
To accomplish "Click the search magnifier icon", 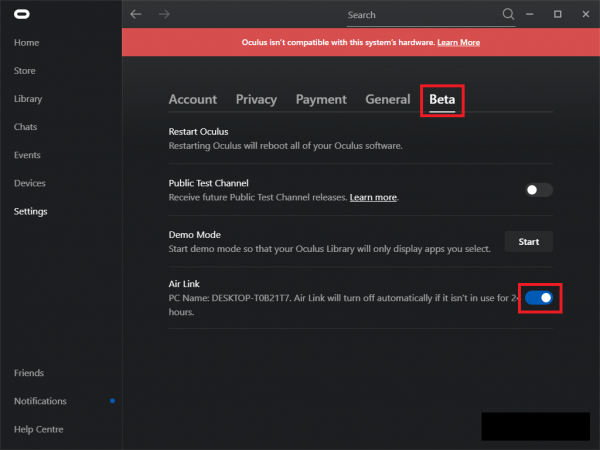I will (x=508, y=15).
